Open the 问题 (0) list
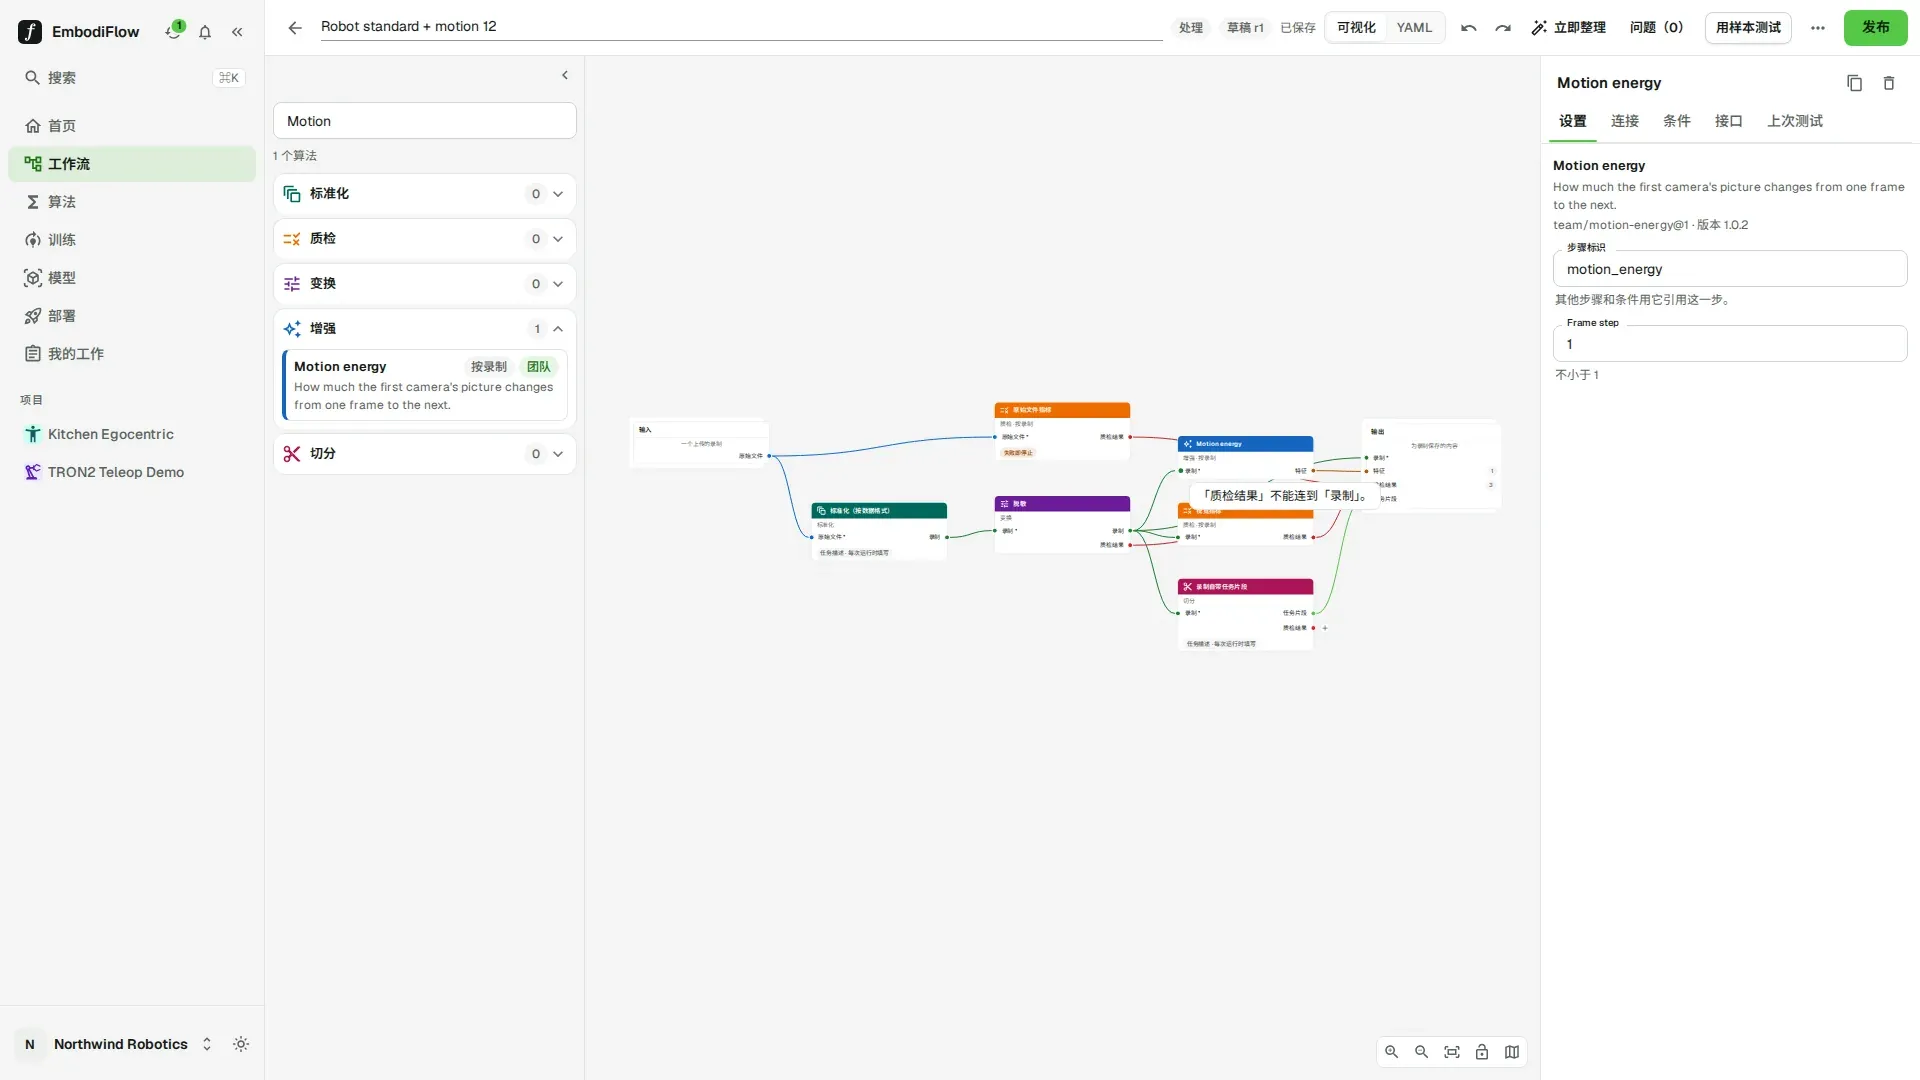The image size is (1920, 1080). tap(1656, 28)
